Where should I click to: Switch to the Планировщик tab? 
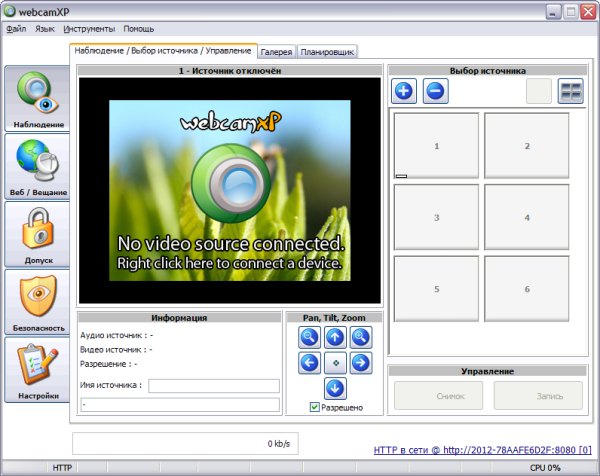[328, 52]
